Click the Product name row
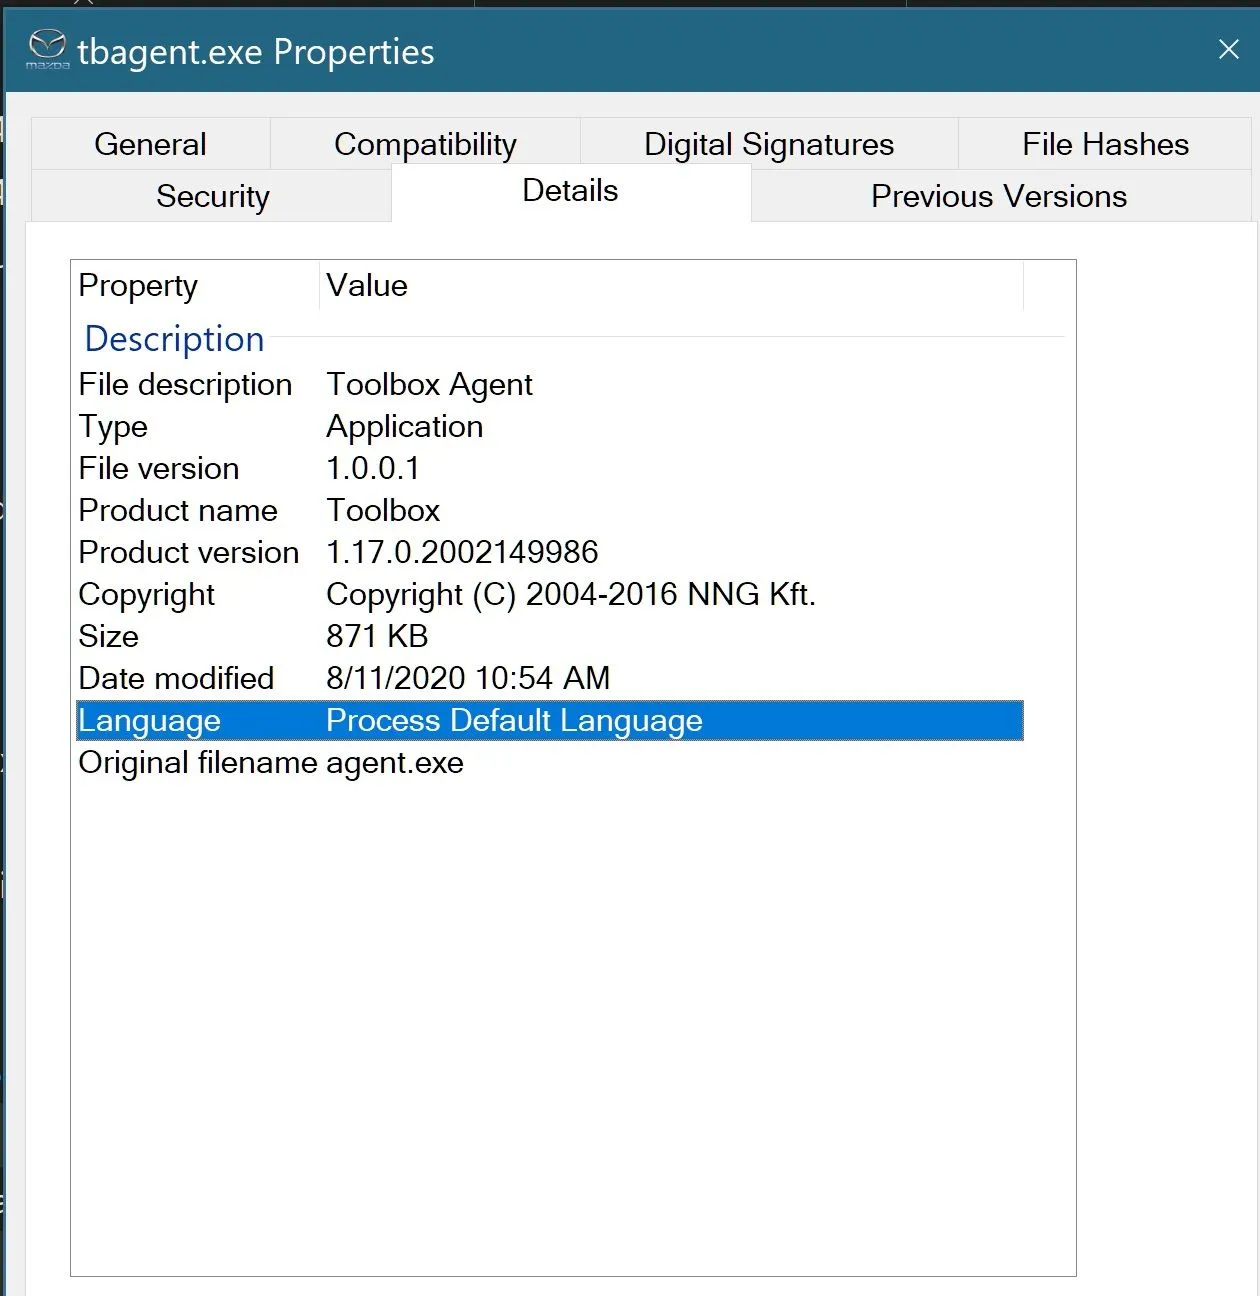Screen dimensions: 1260x1296 pos(178,511)
